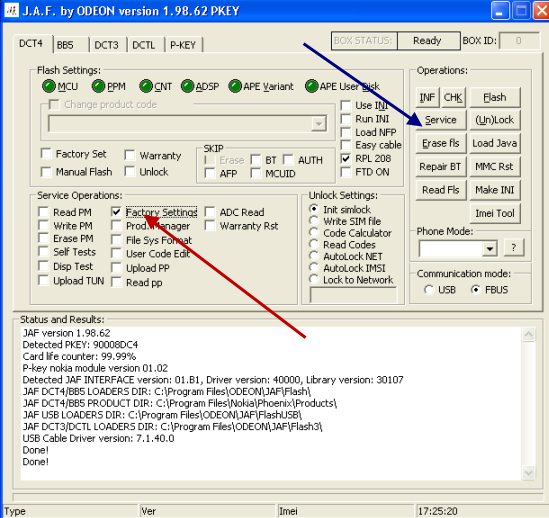This screenshot has height=518, width=549.
Task: Select the Code Calculator radio option
Action: (314, 233)
